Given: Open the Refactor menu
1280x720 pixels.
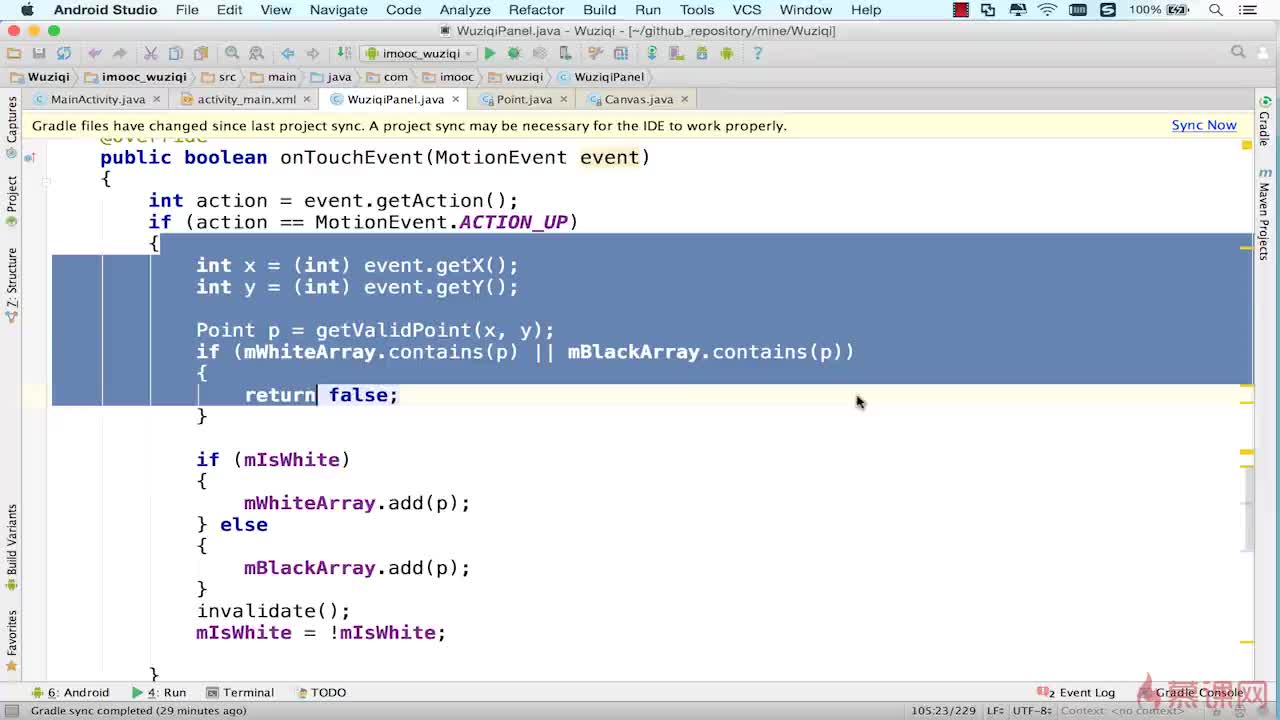Looking at the screenshot, I should [536, 10].
